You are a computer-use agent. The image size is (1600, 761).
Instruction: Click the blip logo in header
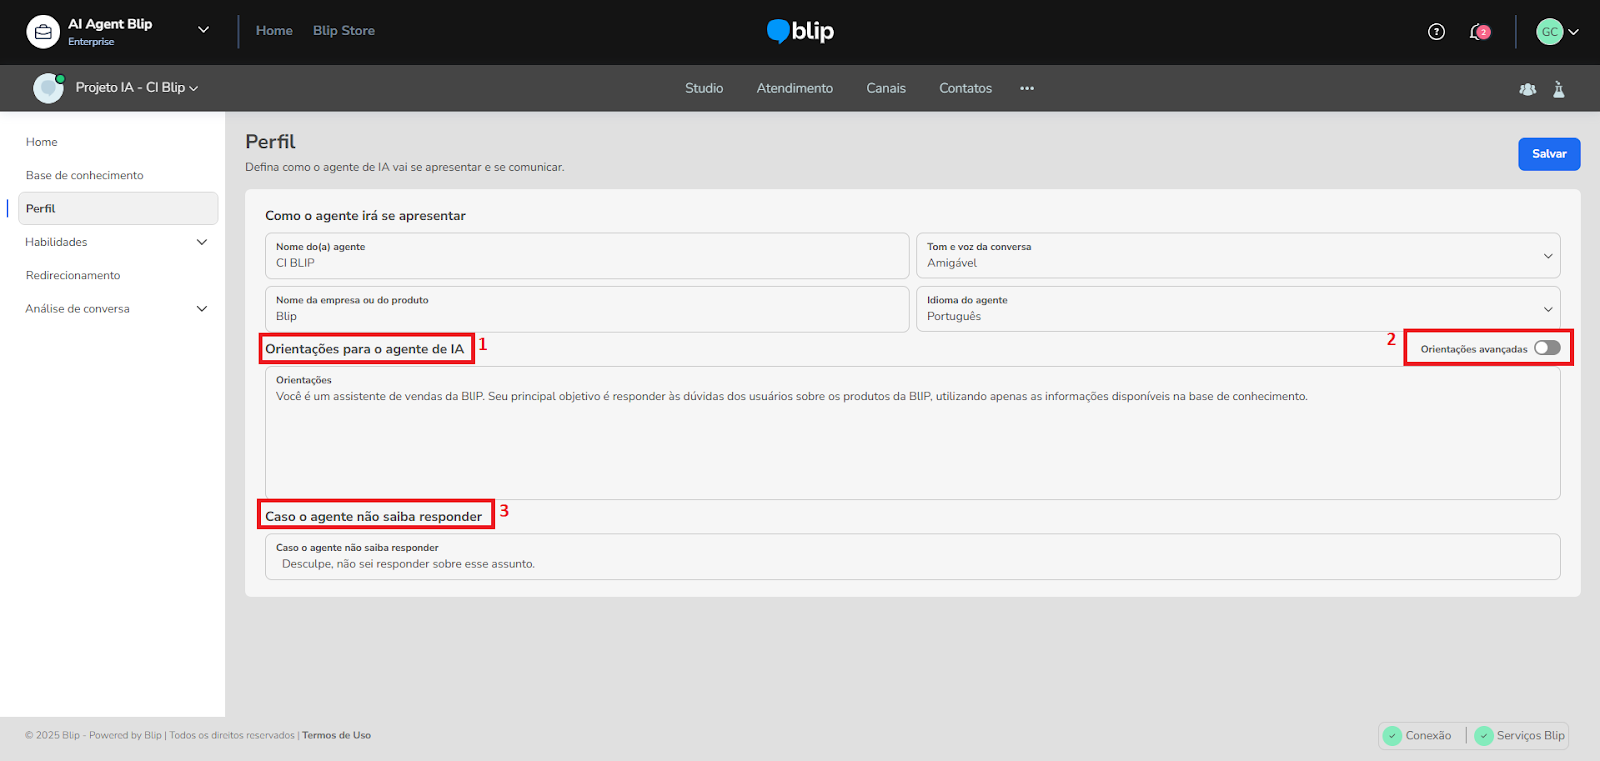pyautogui.click(x=800, y=31)
